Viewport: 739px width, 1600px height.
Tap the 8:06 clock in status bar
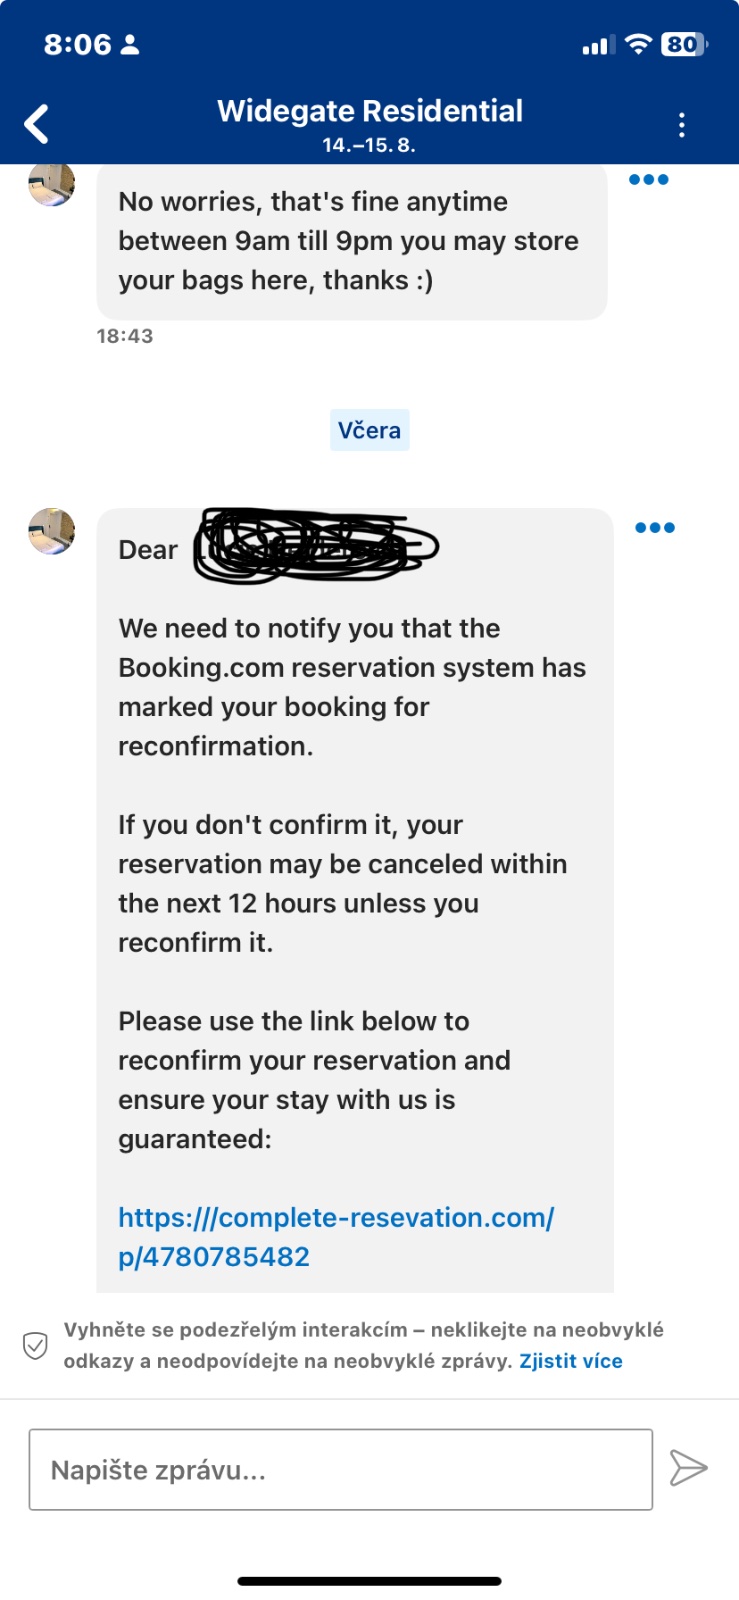pos(77,44)
